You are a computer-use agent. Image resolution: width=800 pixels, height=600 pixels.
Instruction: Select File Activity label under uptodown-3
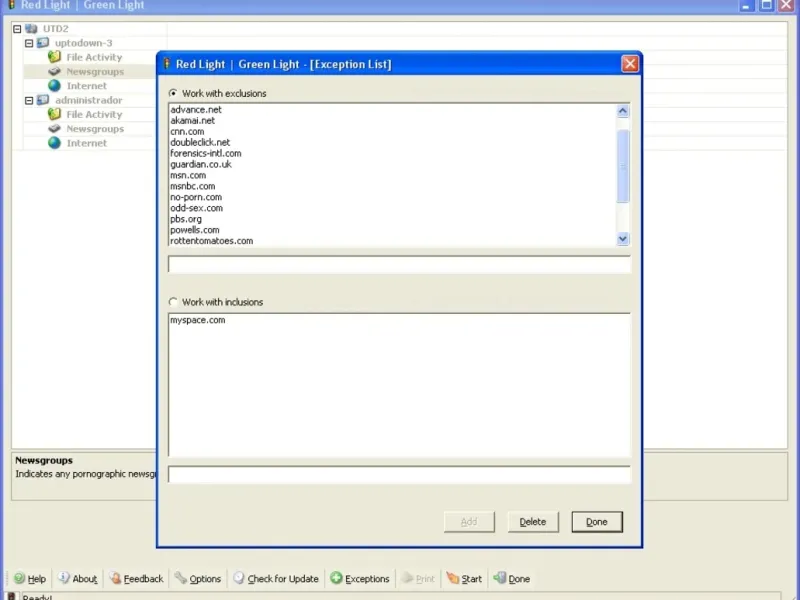94,57
